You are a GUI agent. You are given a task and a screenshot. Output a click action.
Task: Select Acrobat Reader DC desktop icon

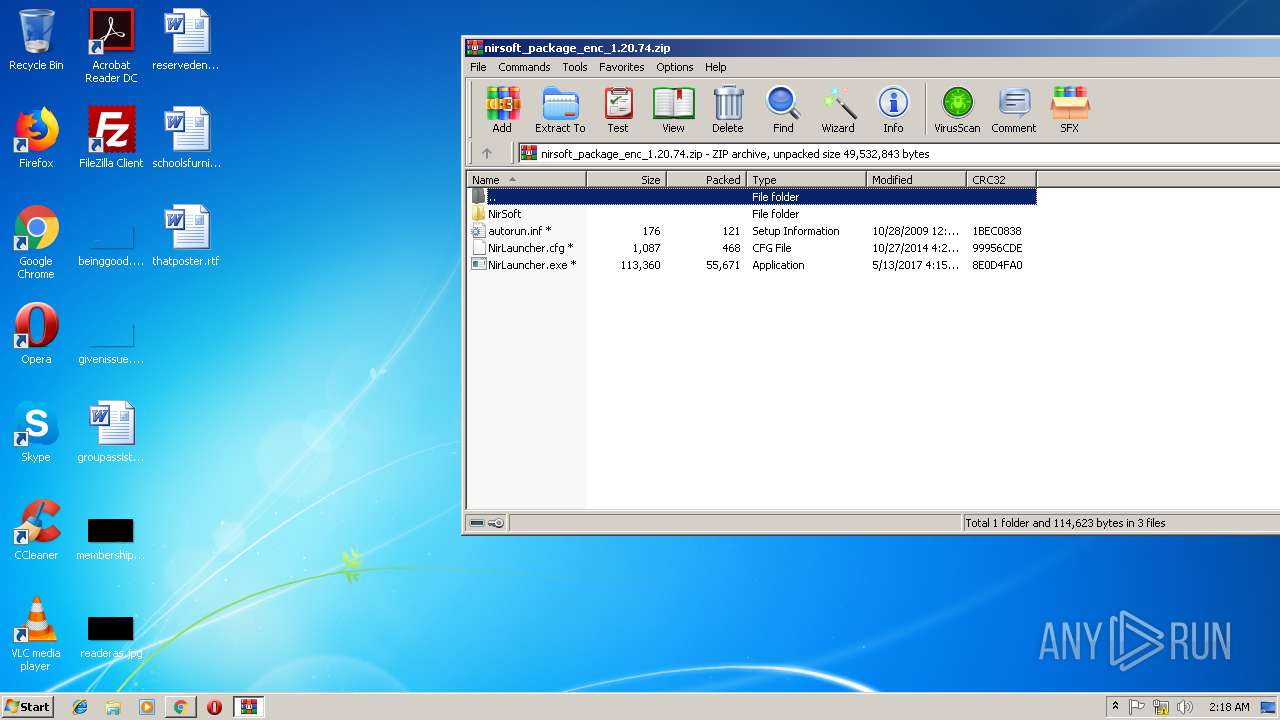111,46
